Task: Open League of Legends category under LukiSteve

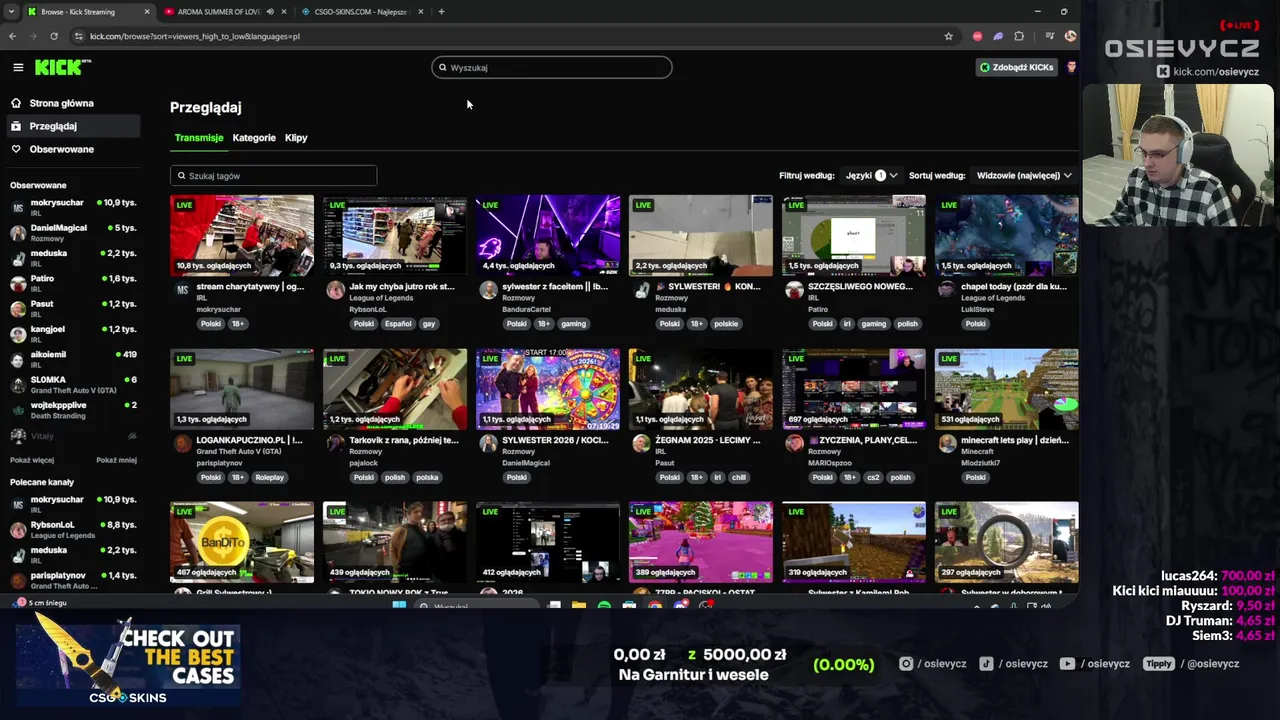Action: (993, 298)
